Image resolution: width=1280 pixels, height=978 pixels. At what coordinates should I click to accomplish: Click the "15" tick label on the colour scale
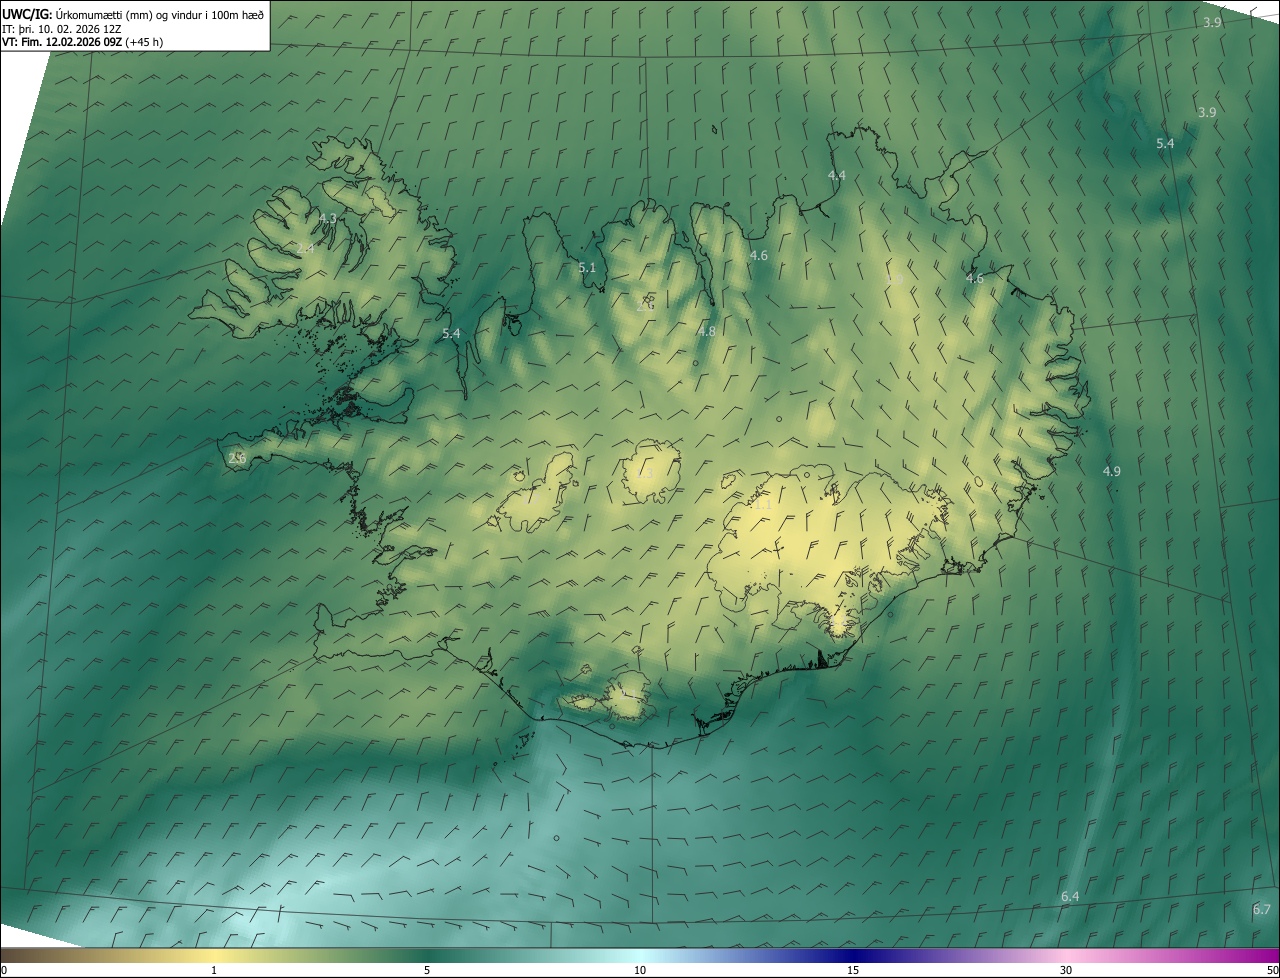(853, 970)
